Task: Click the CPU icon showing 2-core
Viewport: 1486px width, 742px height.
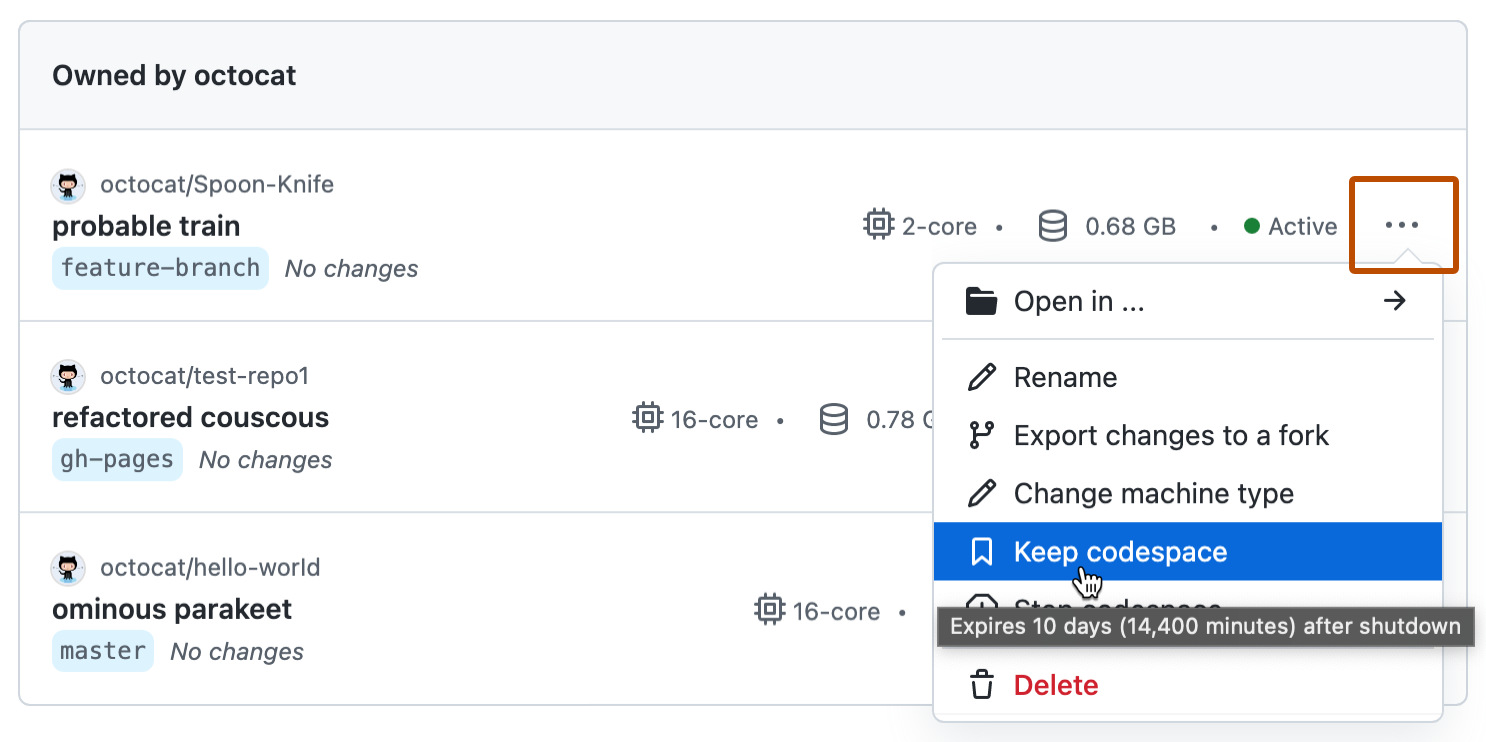Action: [878, 225]
